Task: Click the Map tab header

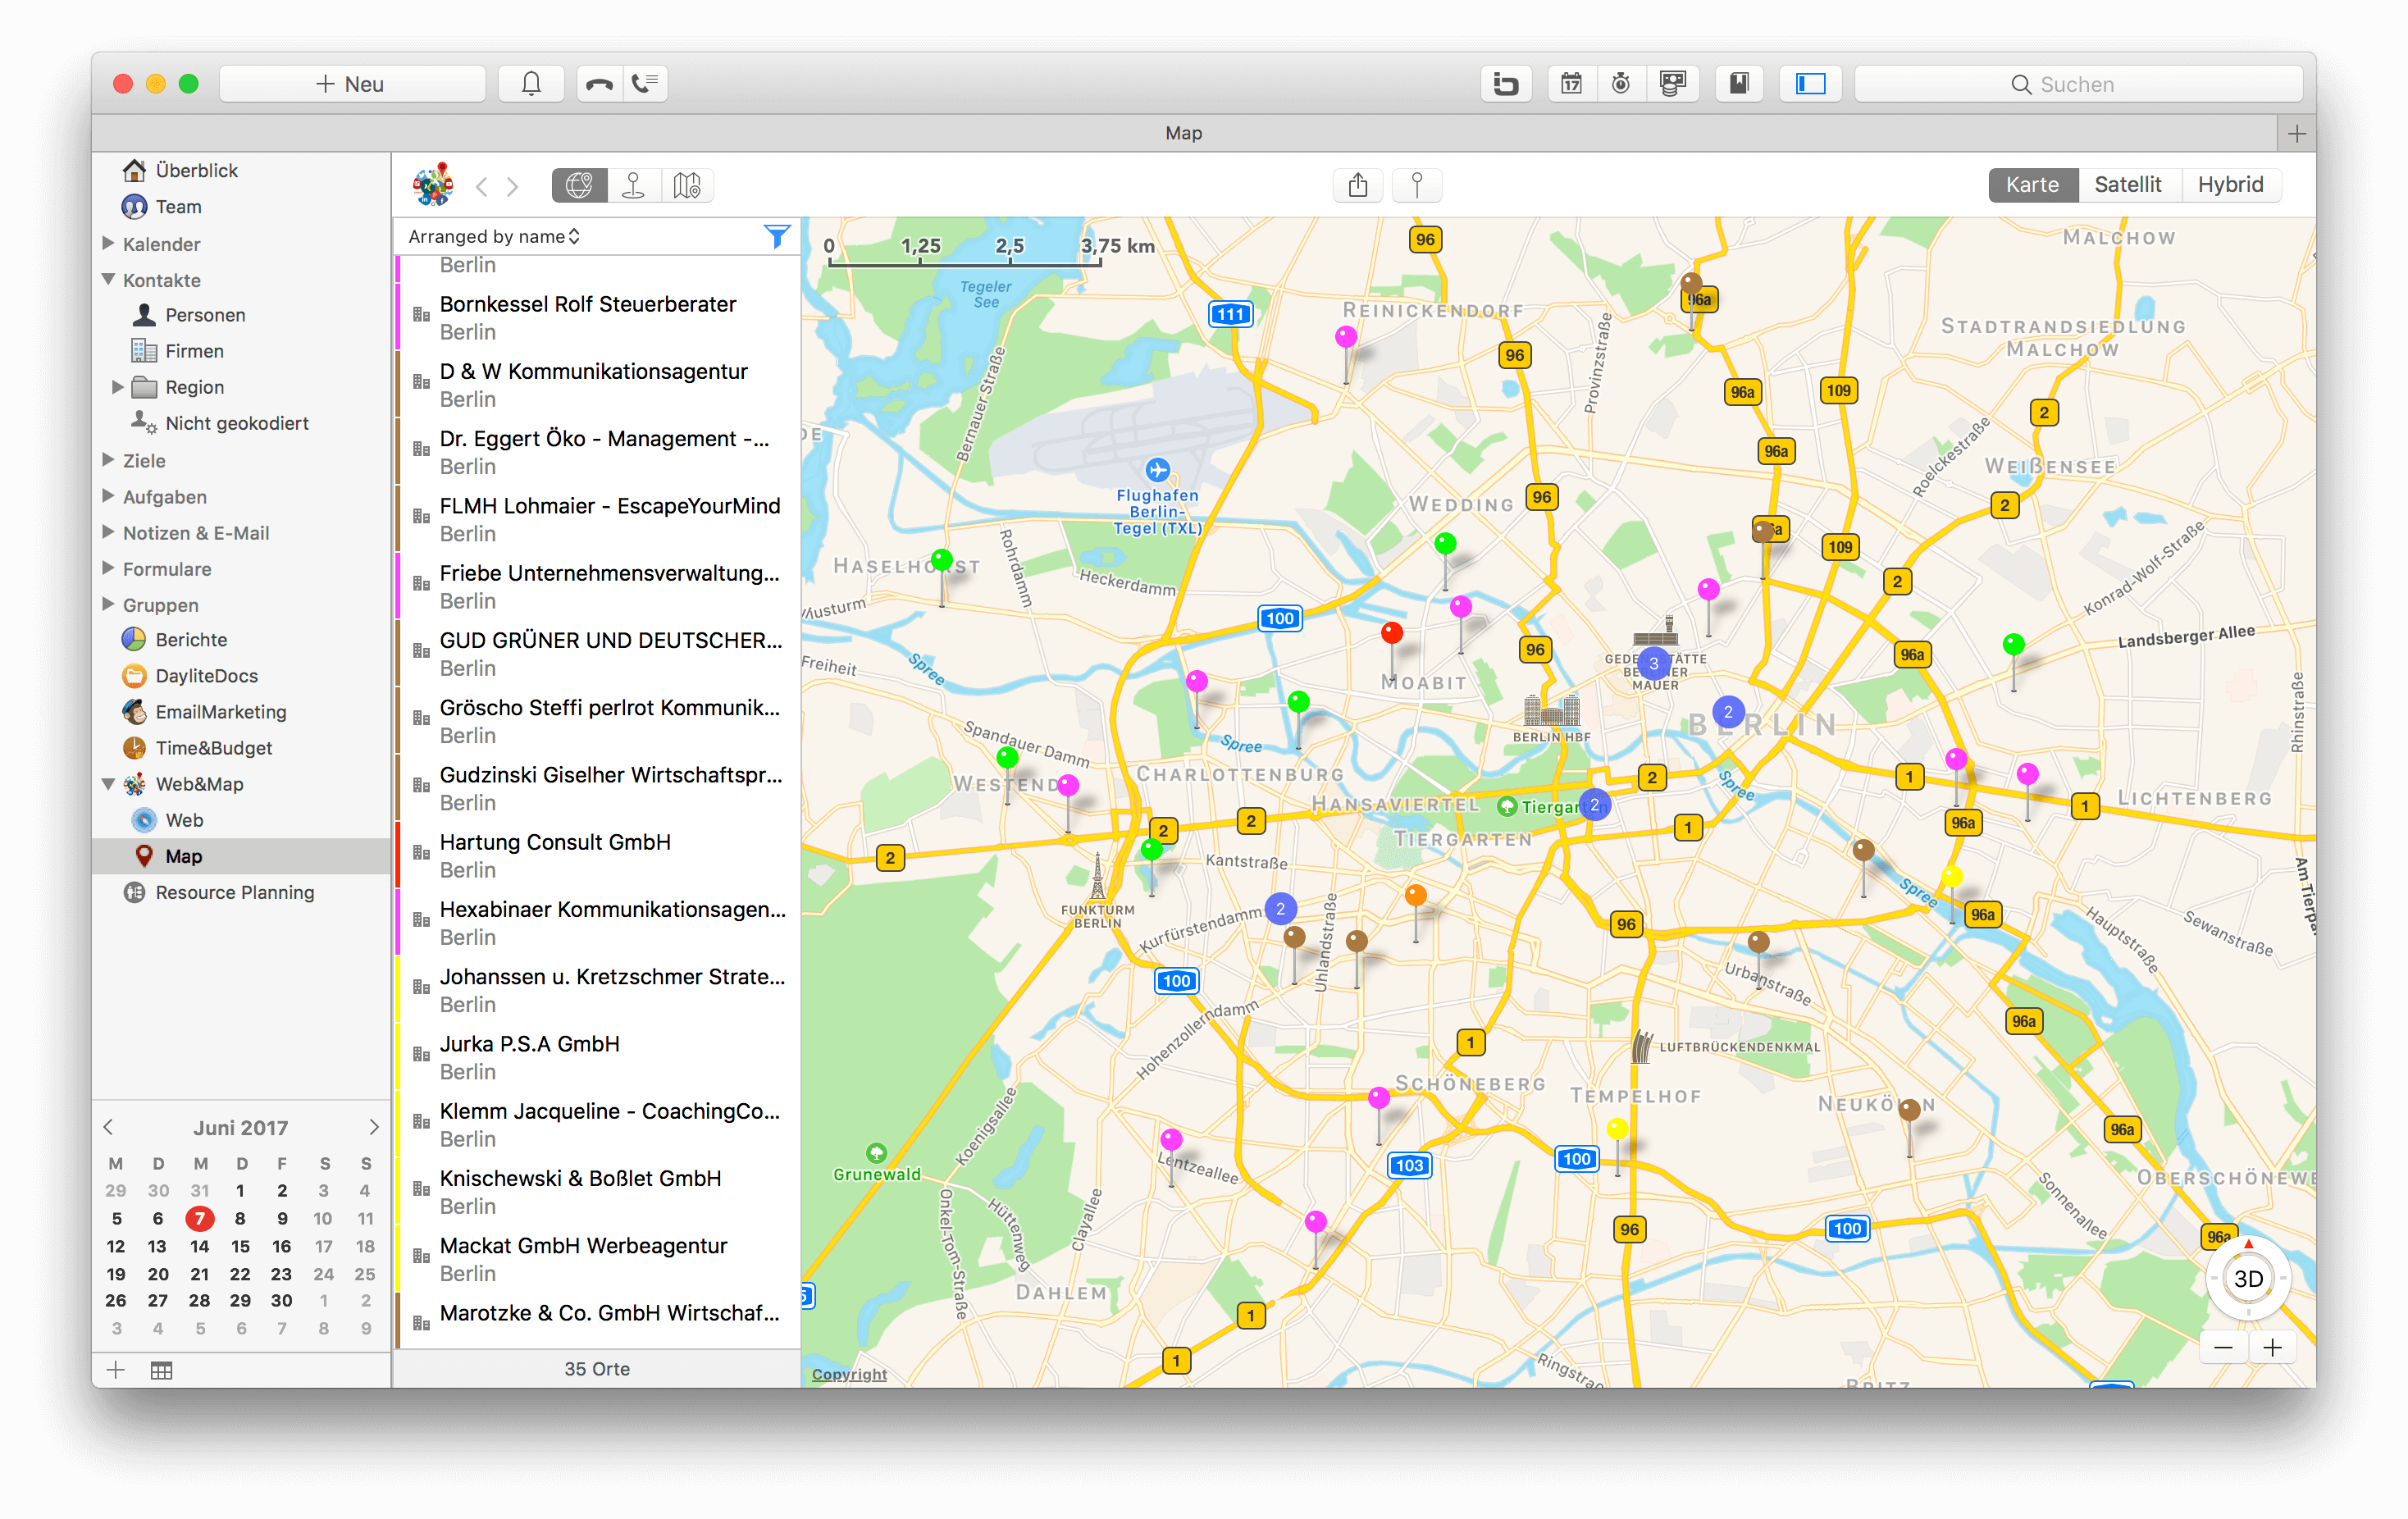Action: pos(1183,132)
